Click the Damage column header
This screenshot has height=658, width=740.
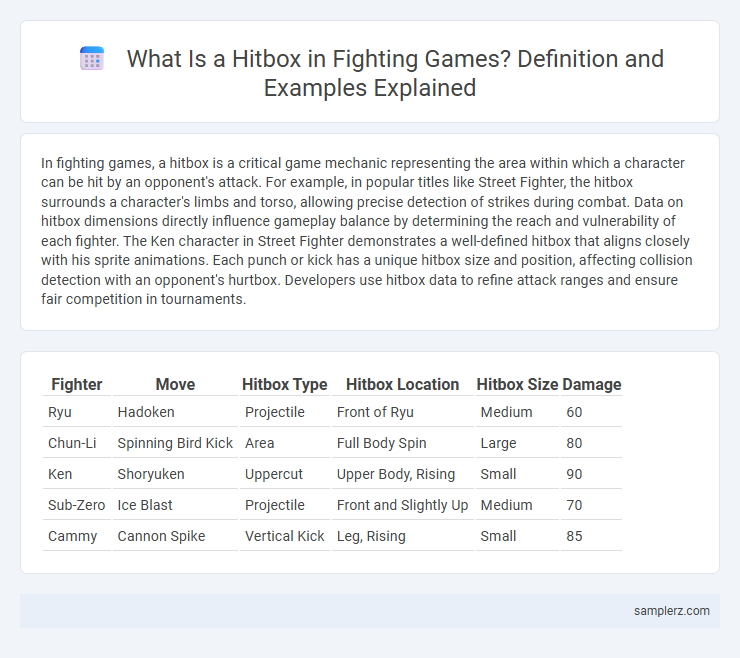click(x=592, y=384)
